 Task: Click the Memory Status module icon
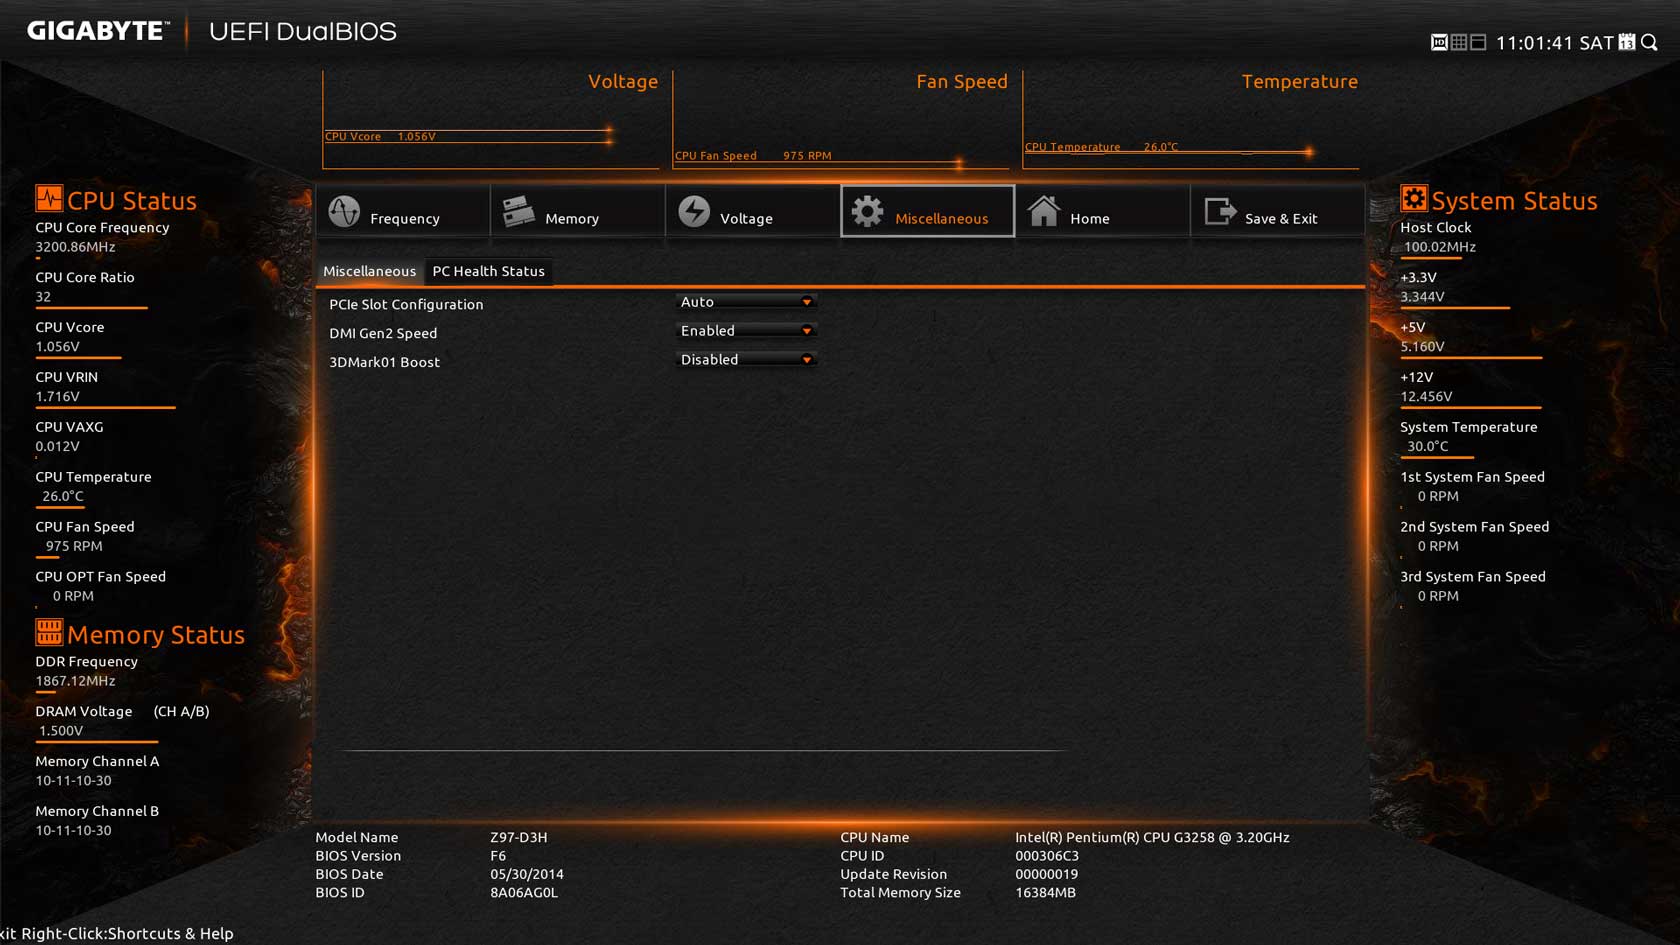point(49,632)
